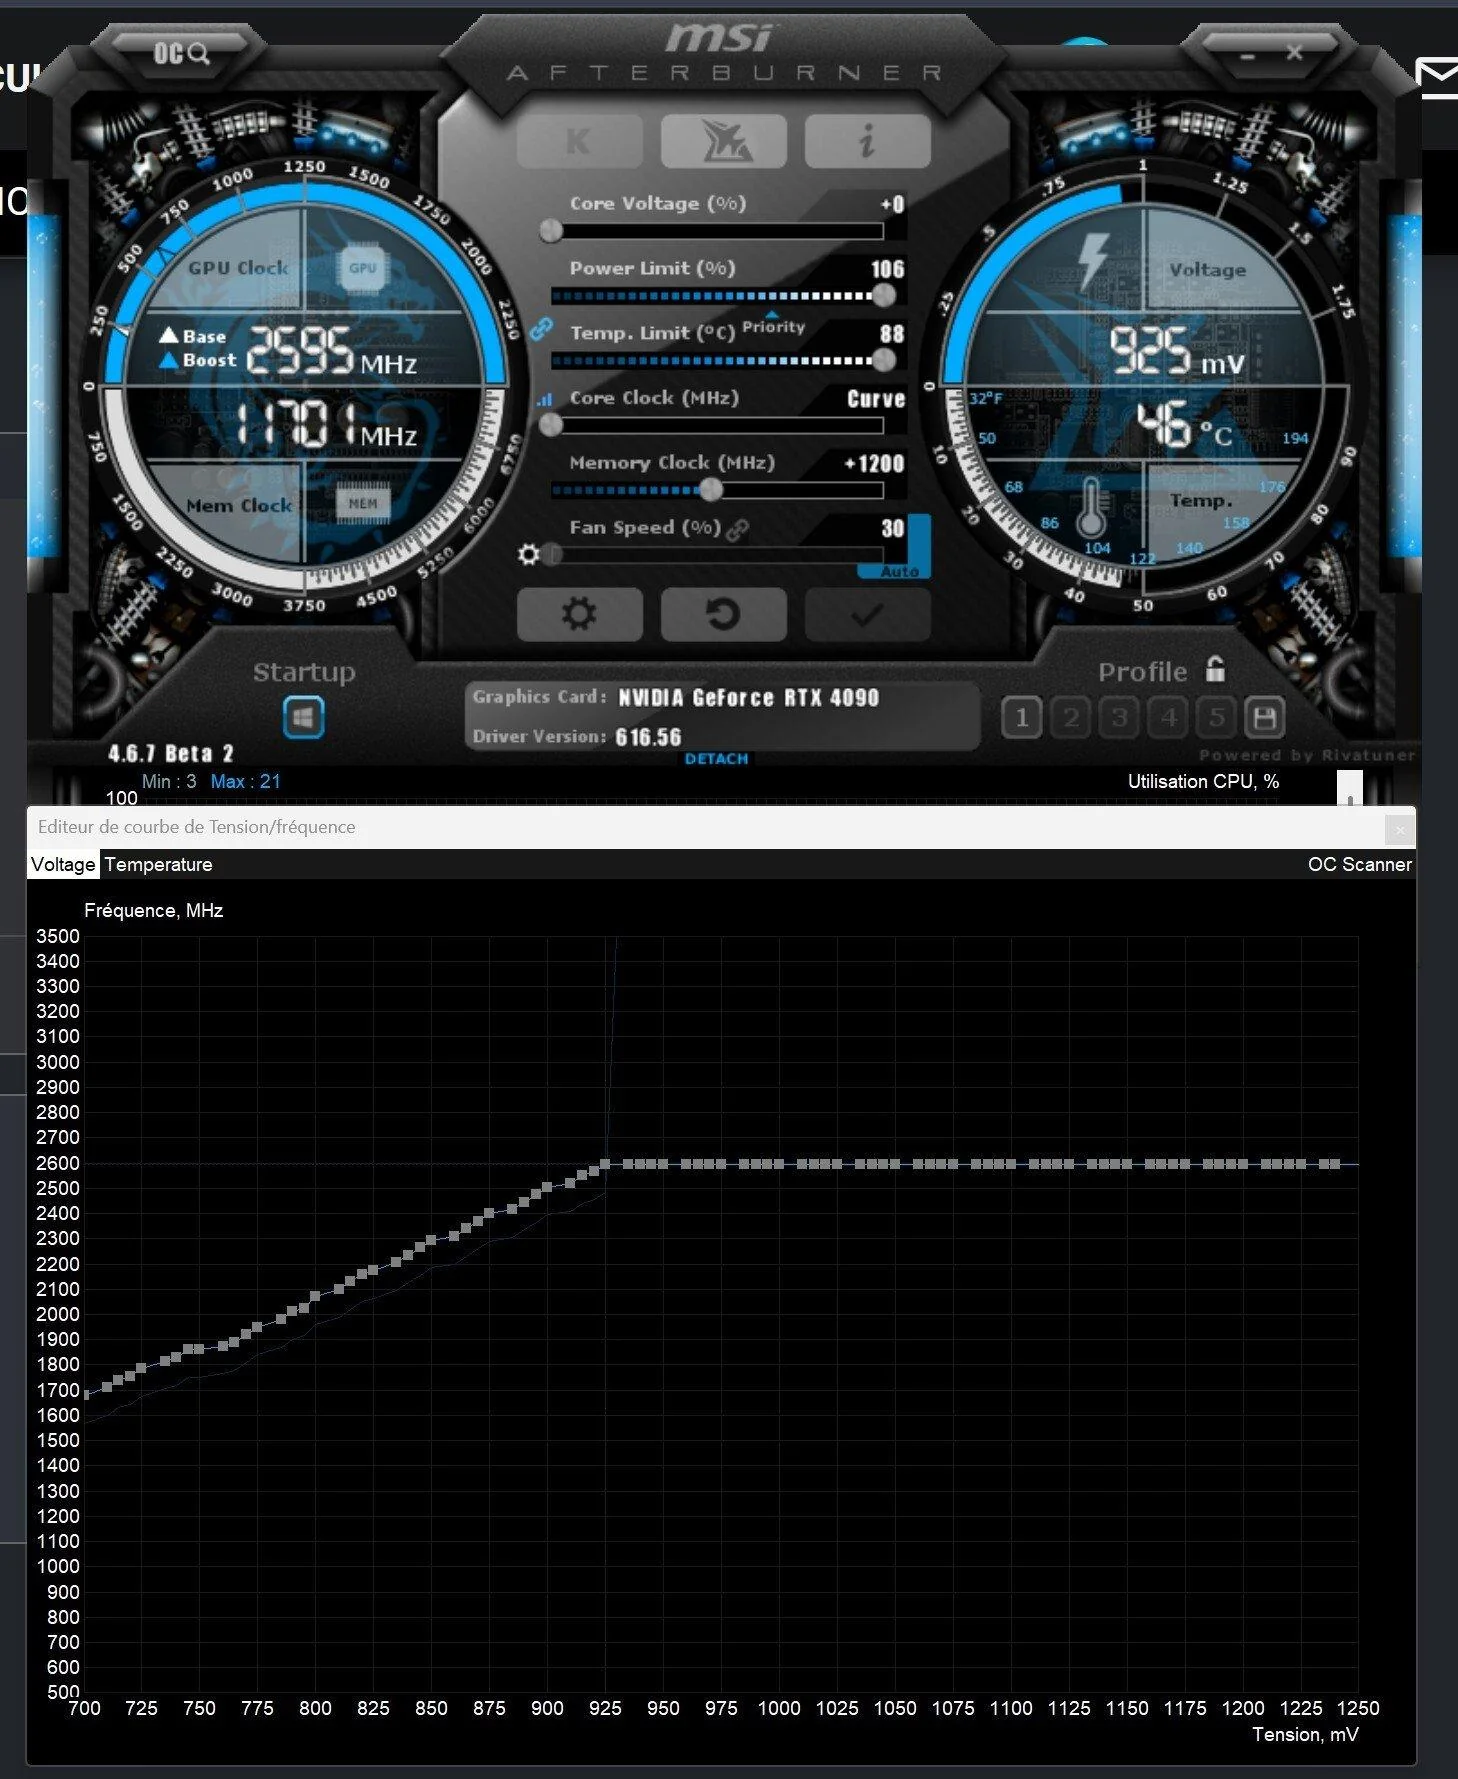Select profile slot 3
The height and width of the screenshot is (1779, 1458).
(1119, 717)
